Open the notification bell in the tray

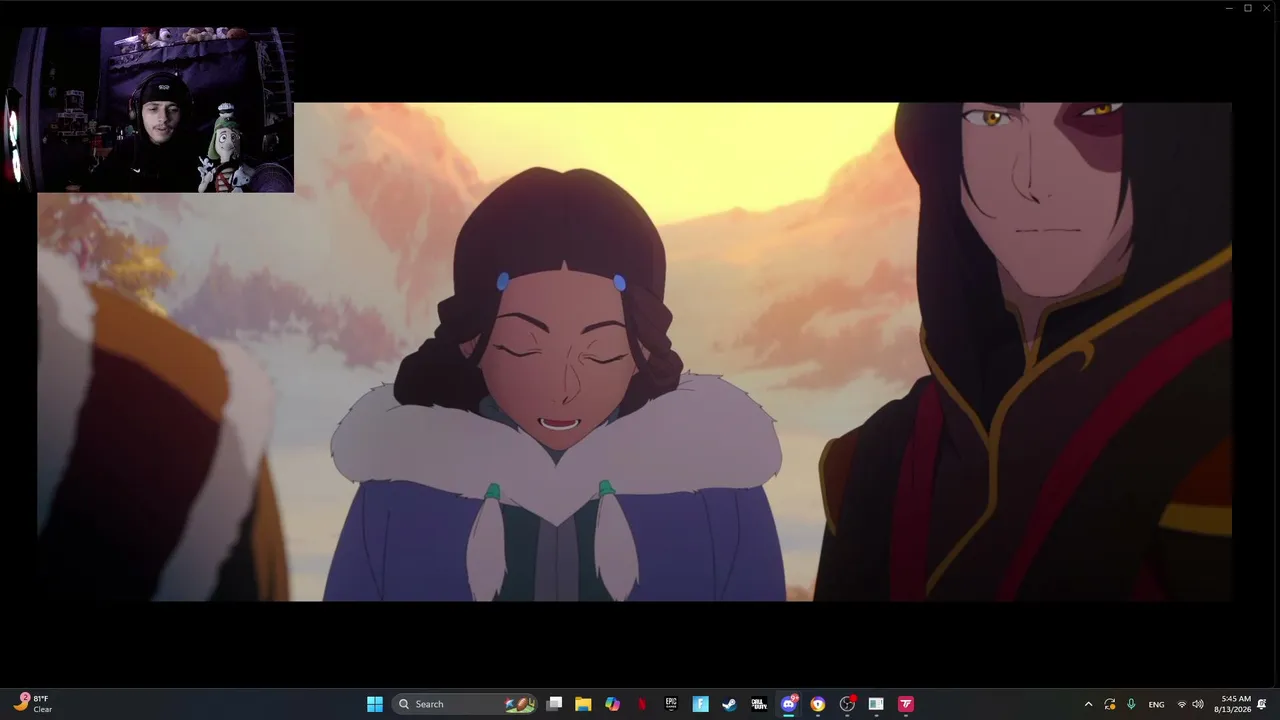pos(1263,704)
